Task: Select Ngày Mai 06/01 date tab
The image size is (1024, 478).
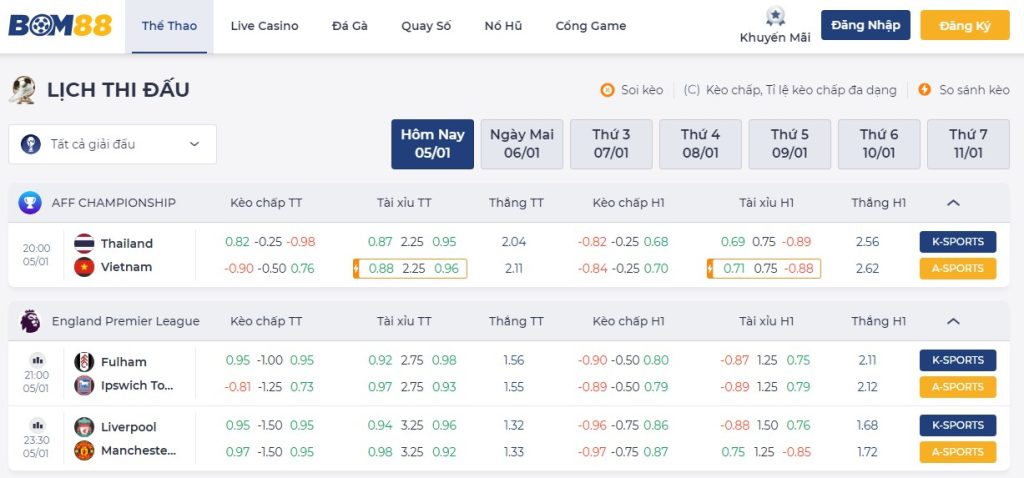Action: click(x=522, y=144)
